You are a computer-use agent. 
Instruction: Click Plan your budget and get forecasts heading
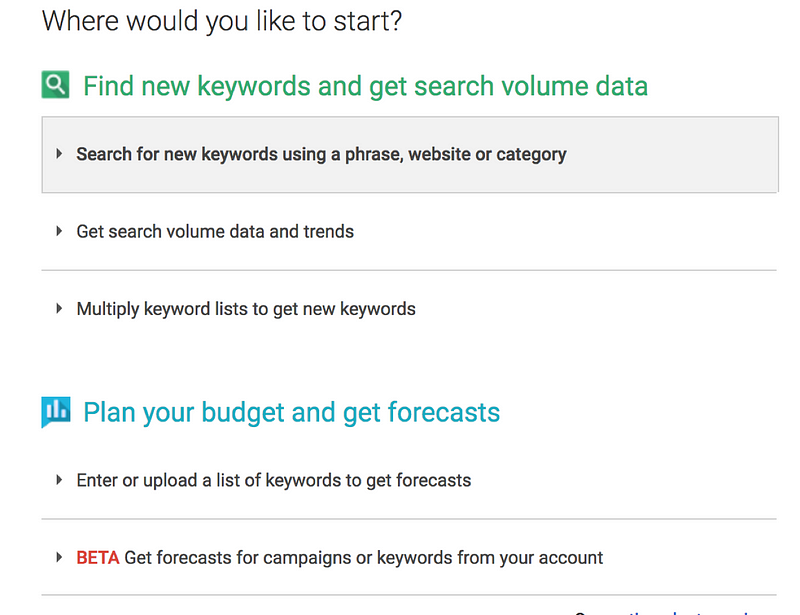(291, 412)
